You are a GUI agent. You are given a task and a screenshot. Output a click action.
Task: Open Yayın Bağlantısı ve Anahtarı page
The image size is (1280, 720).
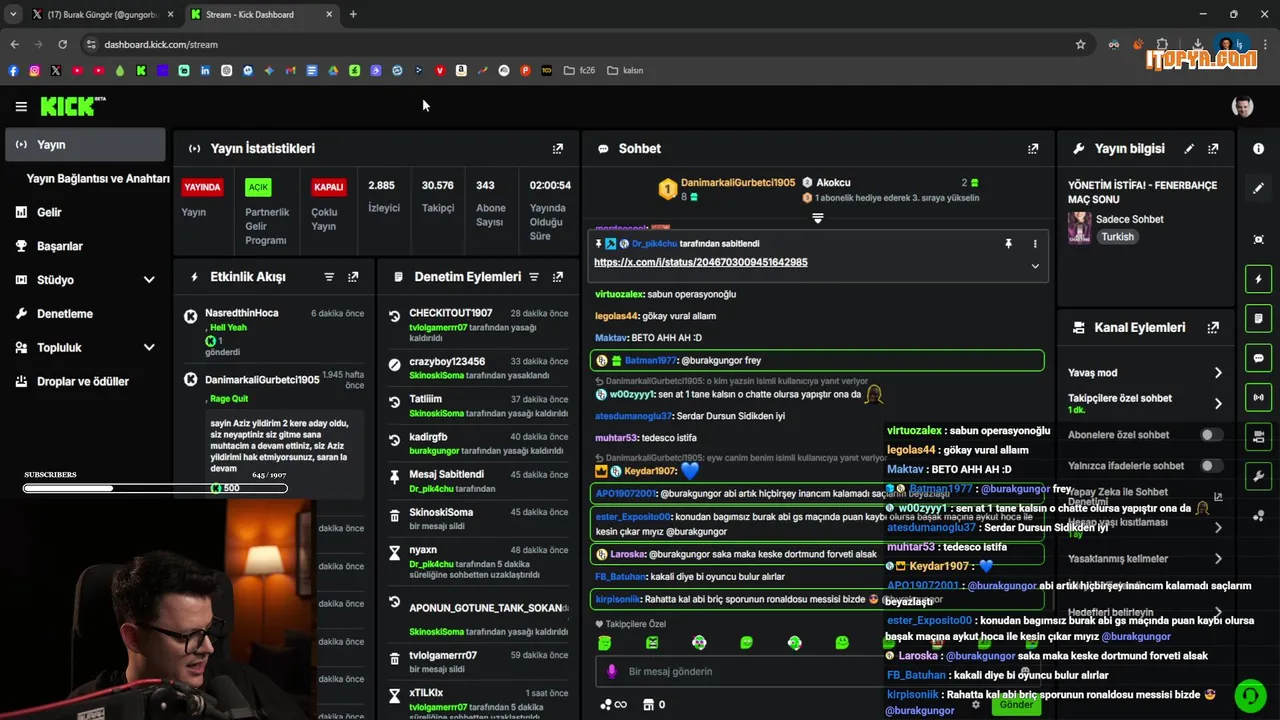(x=98, y=178)
